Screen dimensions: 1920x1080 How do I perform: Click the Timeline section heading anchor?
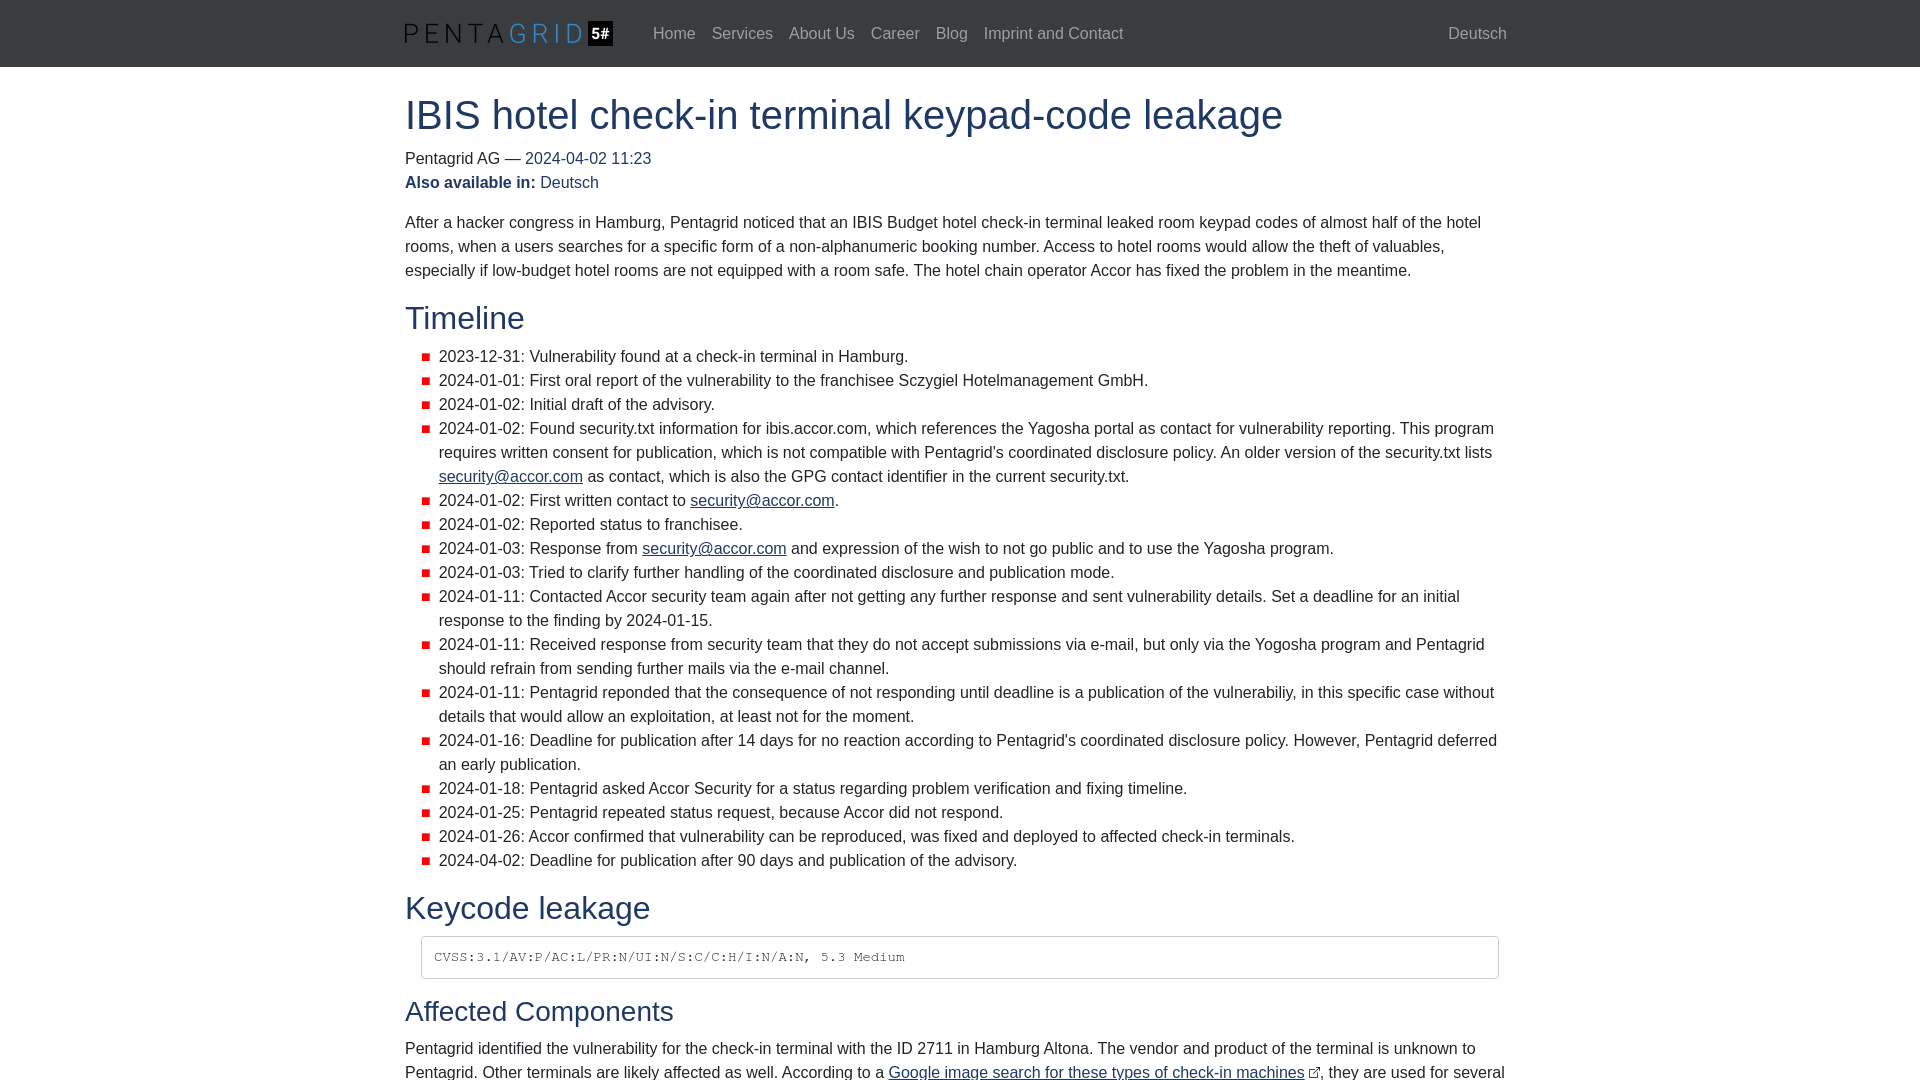pyautogui.click(x=464, y=318)
